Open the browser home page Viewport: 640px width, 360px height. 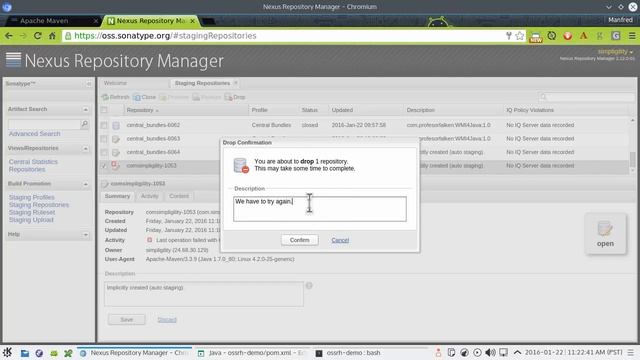52,36
